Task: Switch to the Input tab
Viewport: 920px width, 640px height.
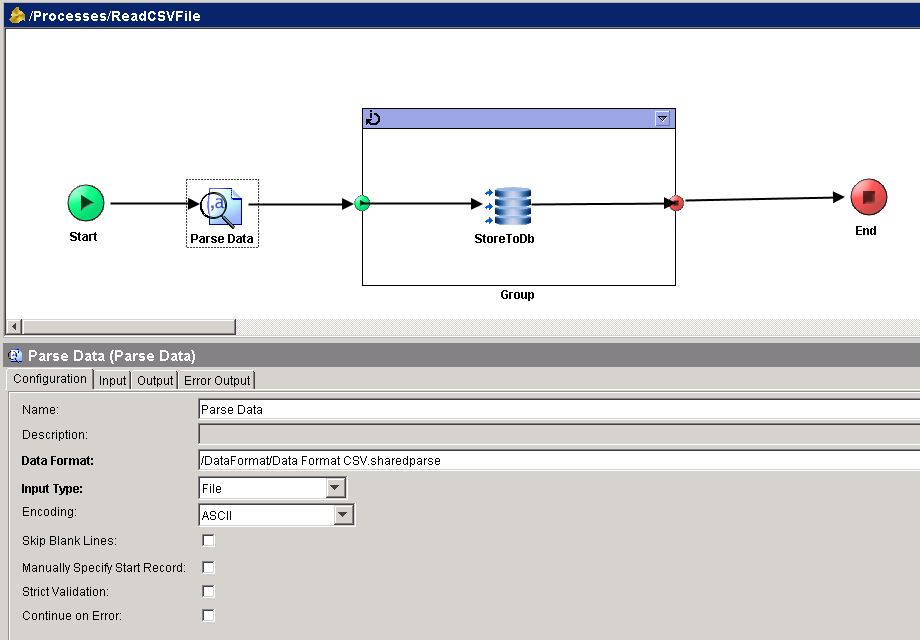Action: 112,380
